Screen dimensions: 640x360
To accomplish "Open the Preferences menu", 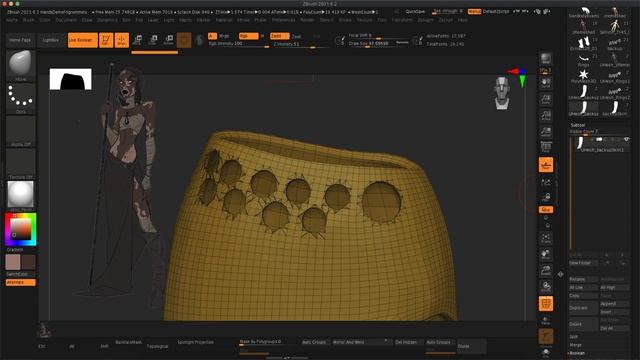I will pyautogui.click(x=283, y=20).
